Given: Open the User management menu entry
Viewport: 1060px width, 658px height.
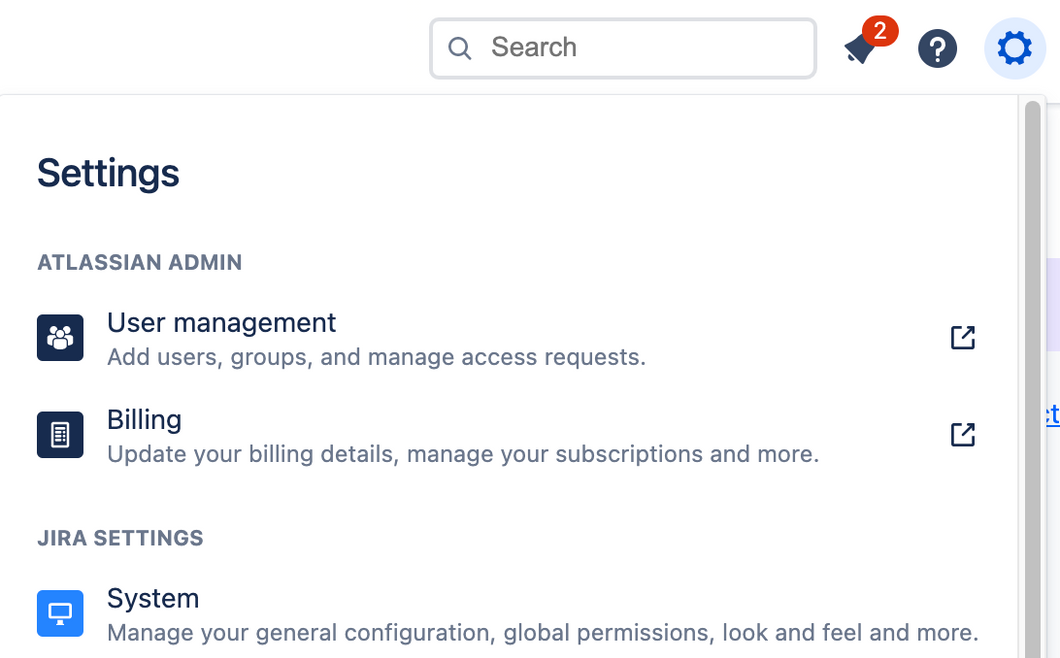Looking at the screenshot, I should click(221, 323).
